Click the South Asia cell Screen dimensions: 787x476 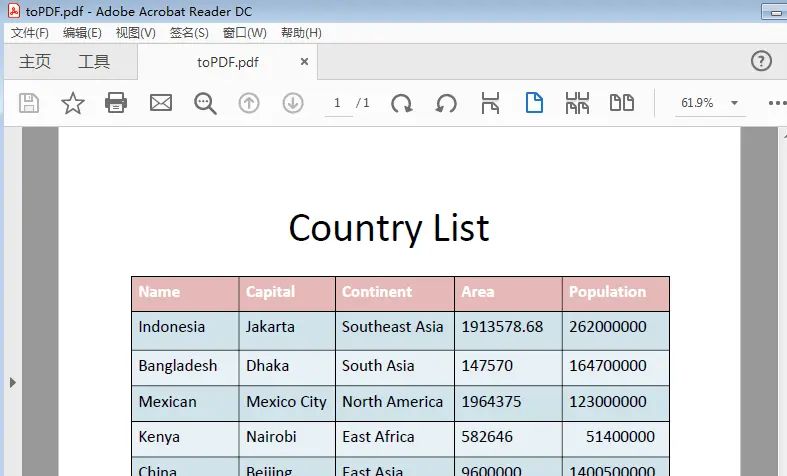point(395,368)
